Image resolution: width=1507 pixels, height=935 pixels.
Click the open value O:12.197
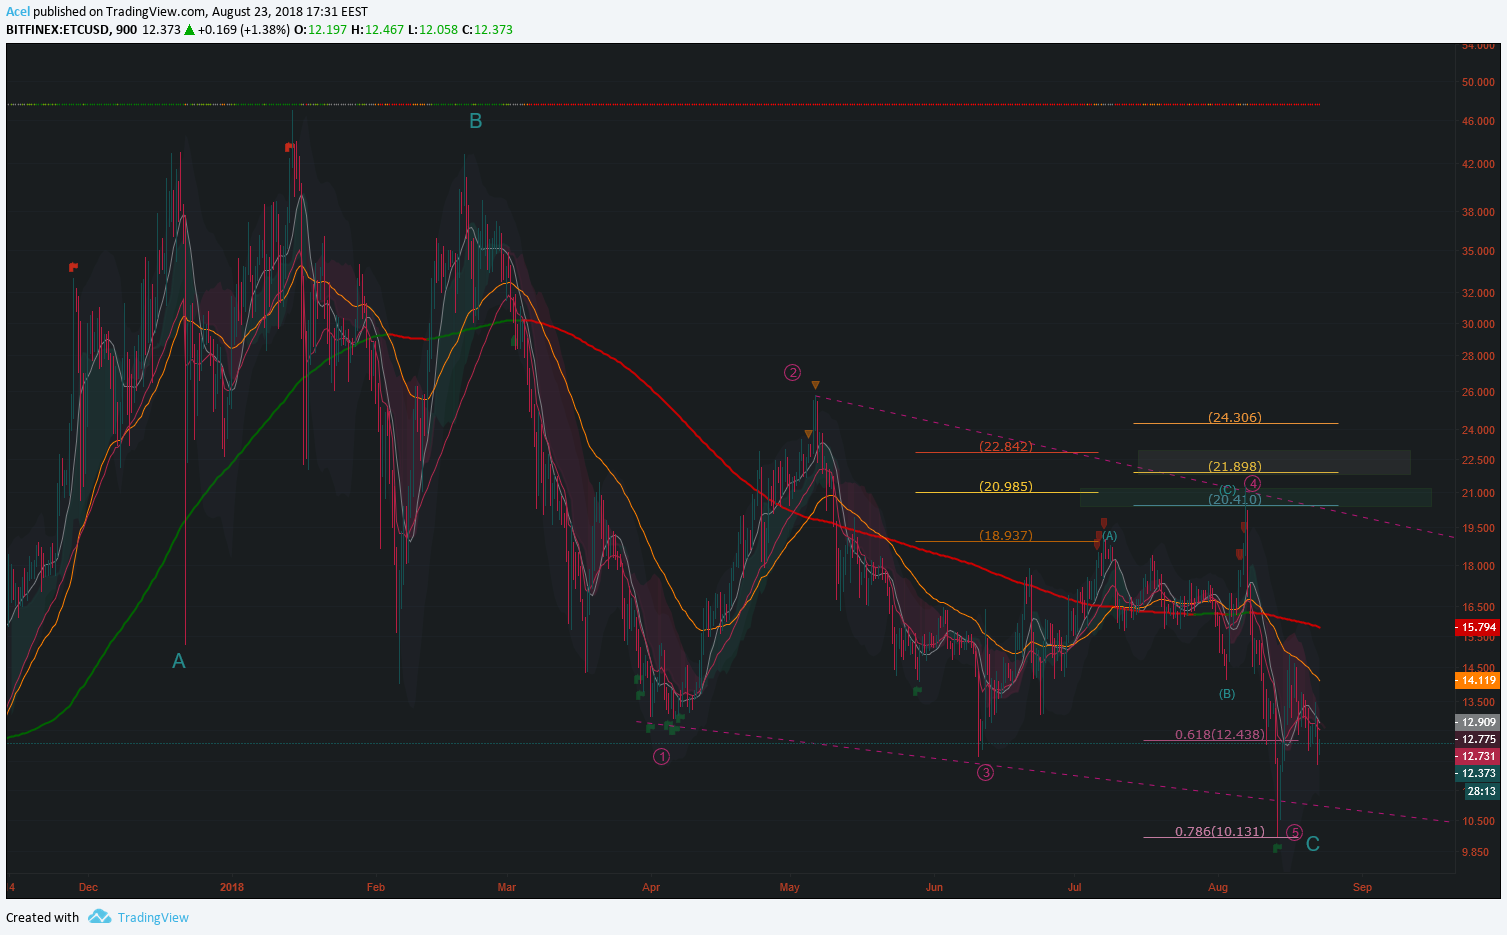point(320,30)
